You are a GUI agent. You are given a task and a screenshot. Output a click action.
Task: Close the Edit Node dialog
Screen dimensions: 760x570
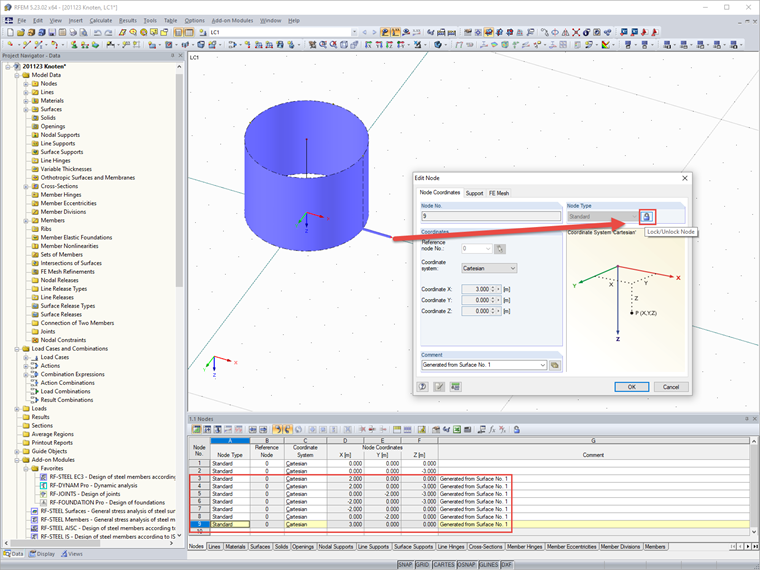pos(684,178)
